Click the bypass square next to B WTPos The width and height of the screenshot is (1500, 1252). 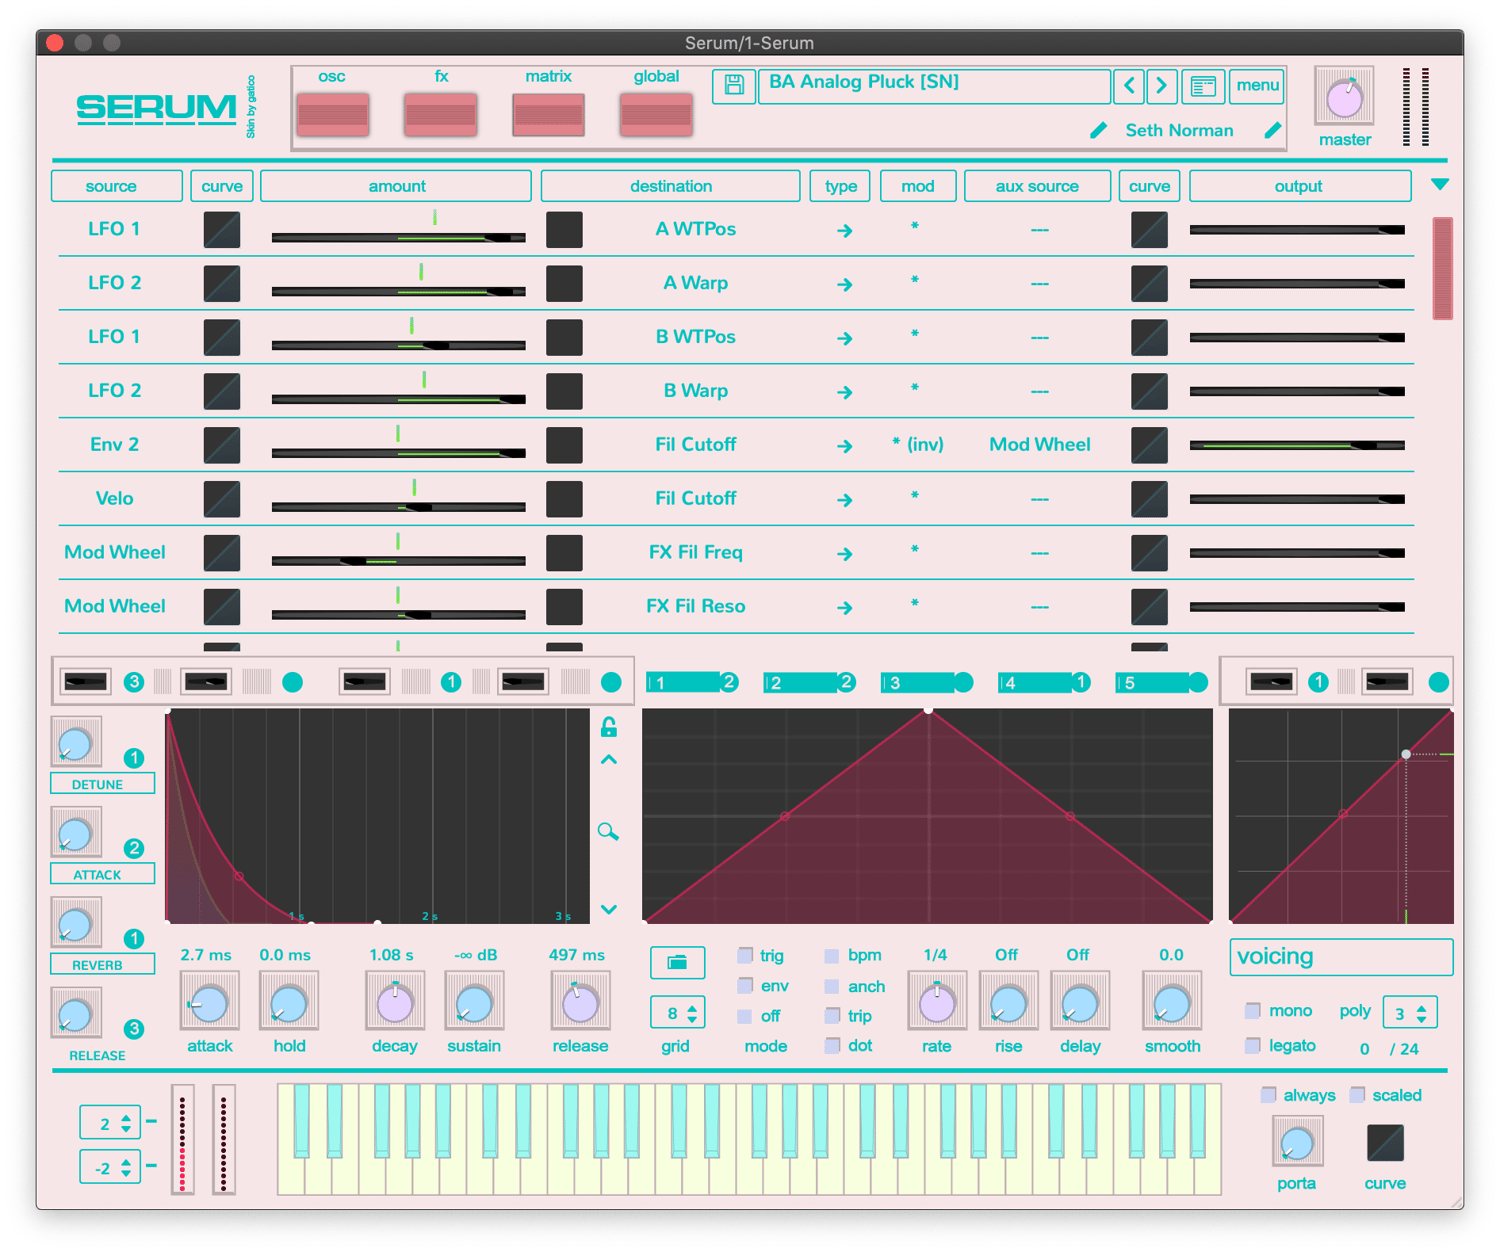[565, 337]
